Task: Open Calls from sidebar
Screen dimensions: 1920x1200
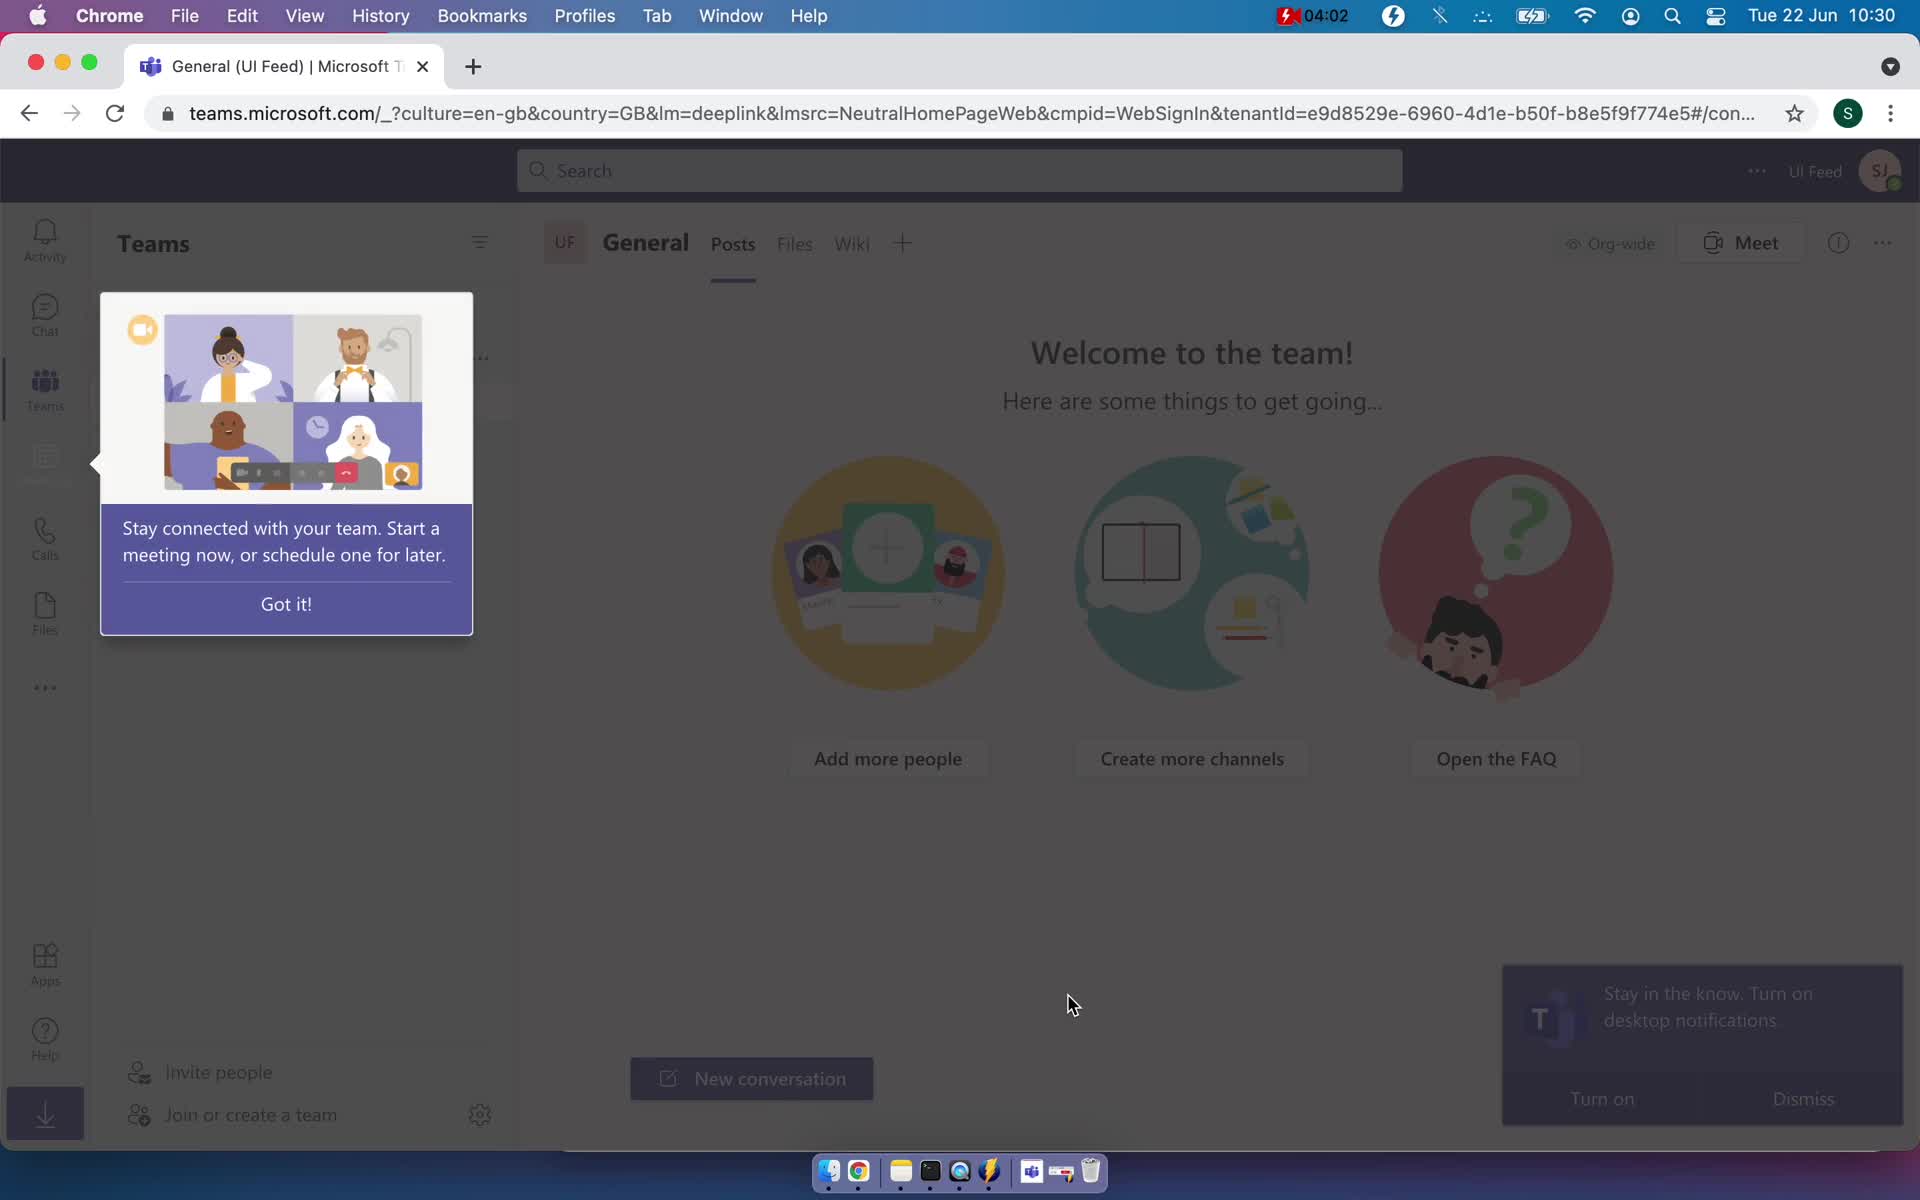Action: point(44,539)
